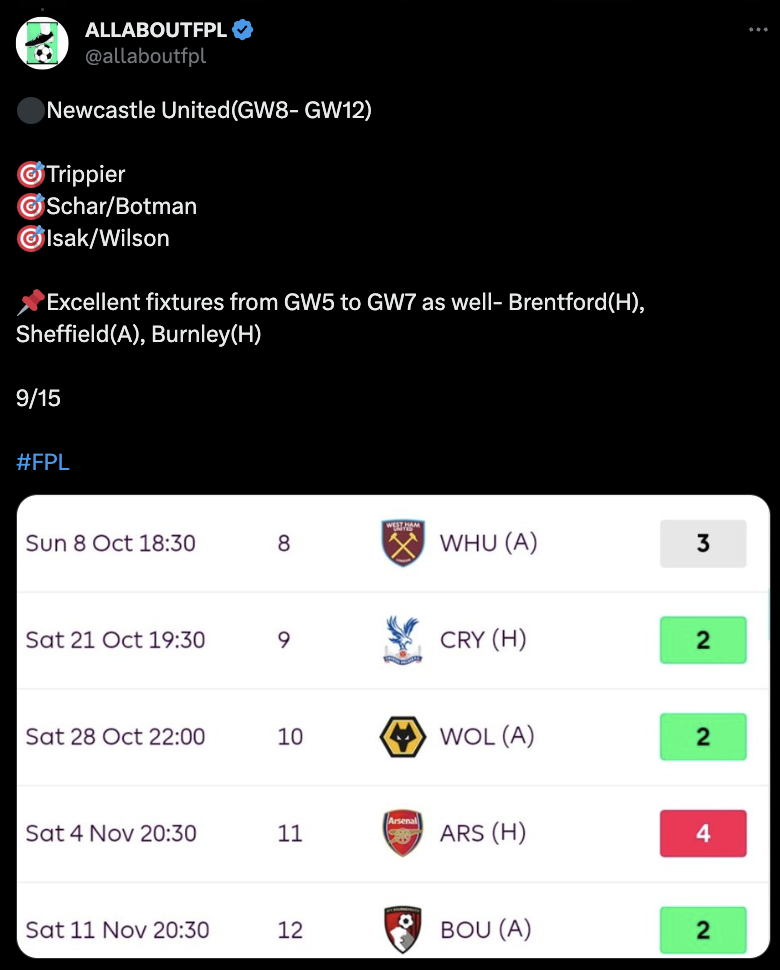780x970 pixels.
Task: Select the green difficulty 2 box for CRY
Action: [703, 640]
